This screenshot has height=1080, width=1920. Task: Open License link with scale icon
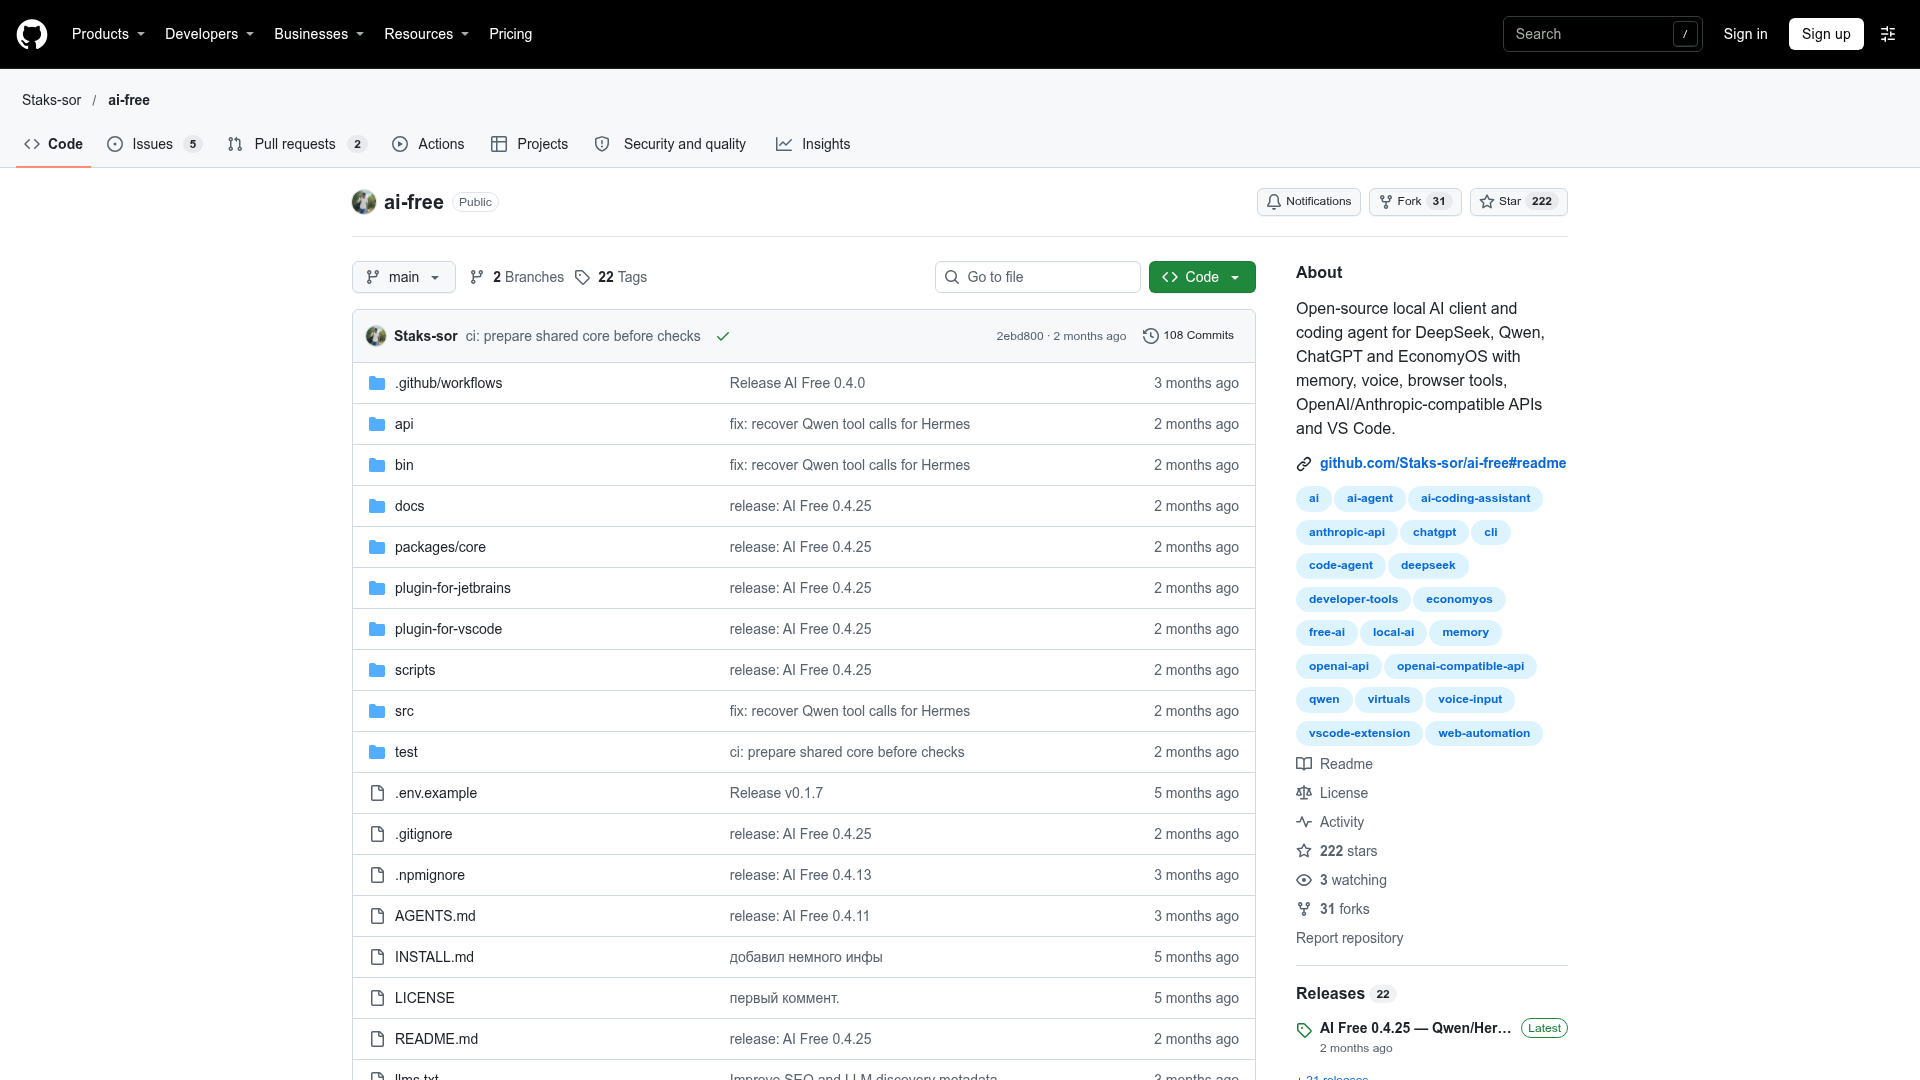click(1332, 793)
